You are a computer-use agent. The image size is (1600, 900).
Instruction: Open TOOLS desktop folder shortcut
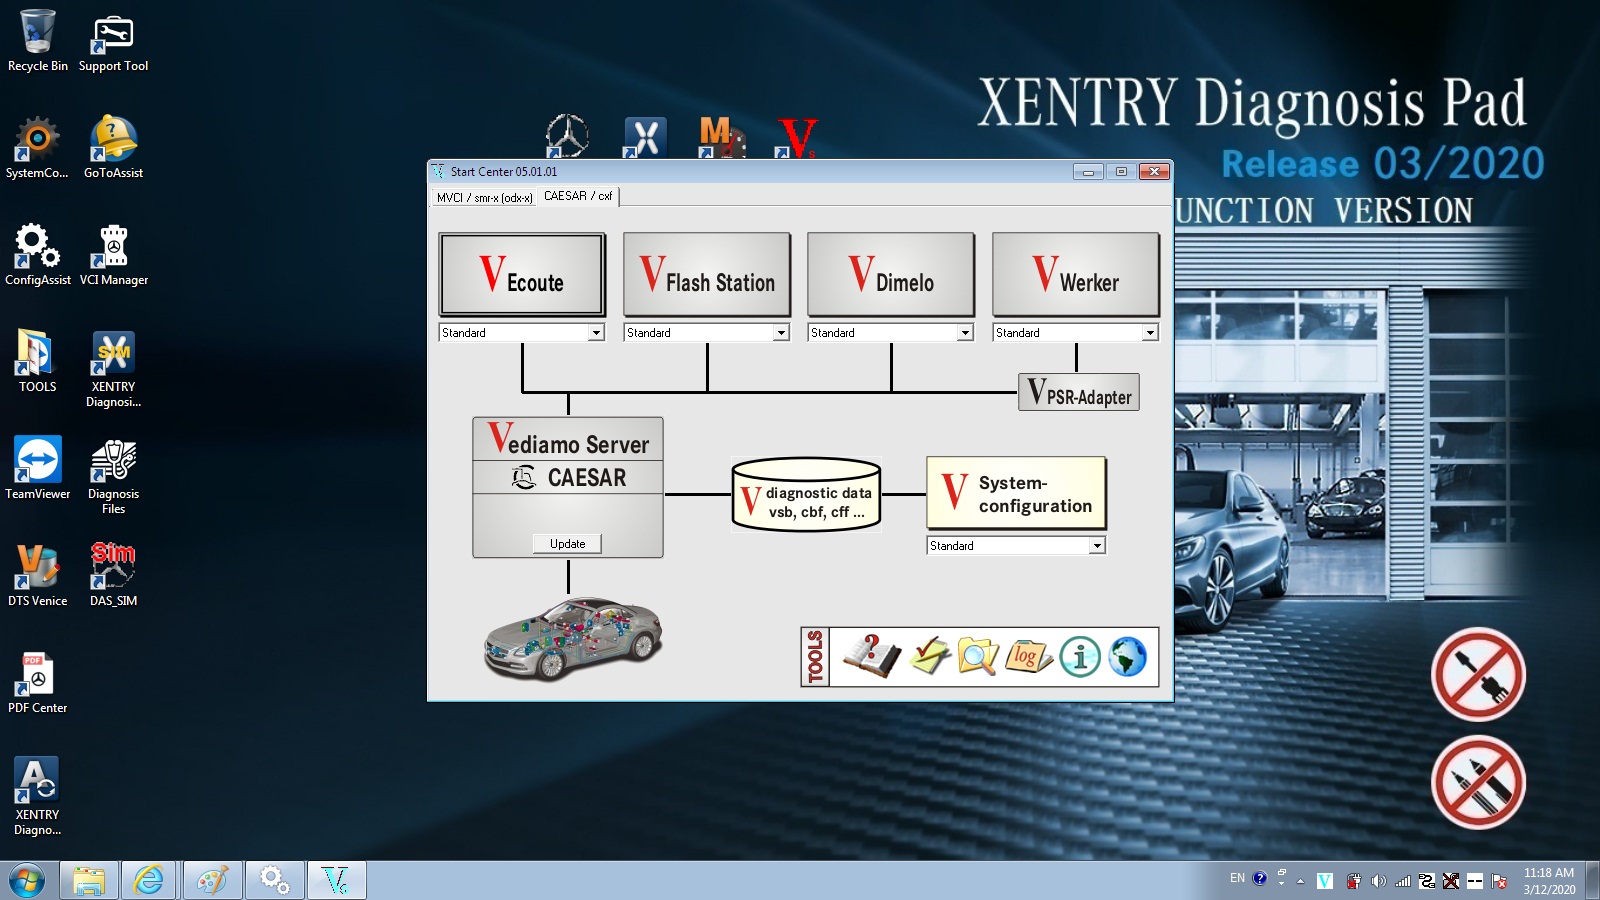click(37, 361)
